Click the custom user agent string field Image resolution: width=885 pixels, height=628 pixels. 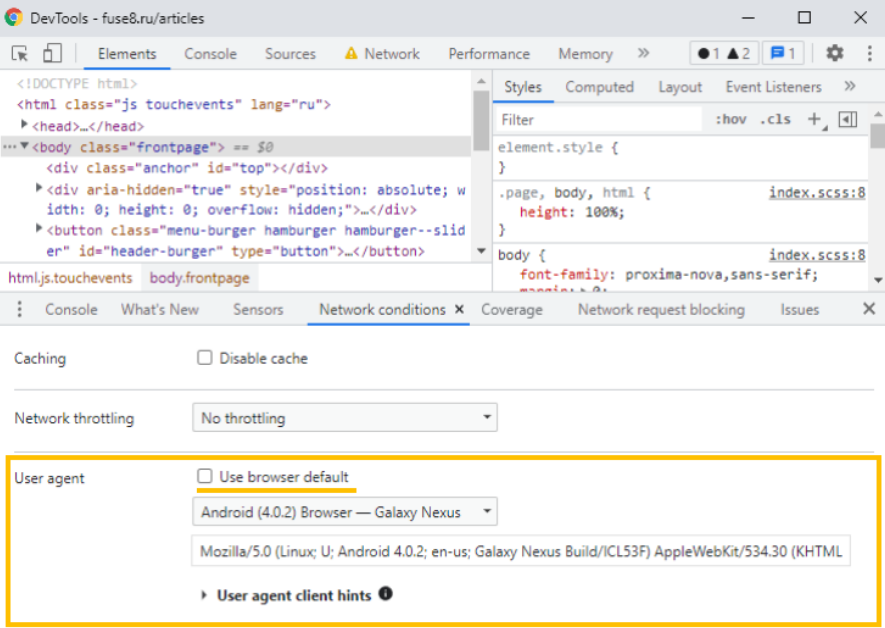point(520,551)
